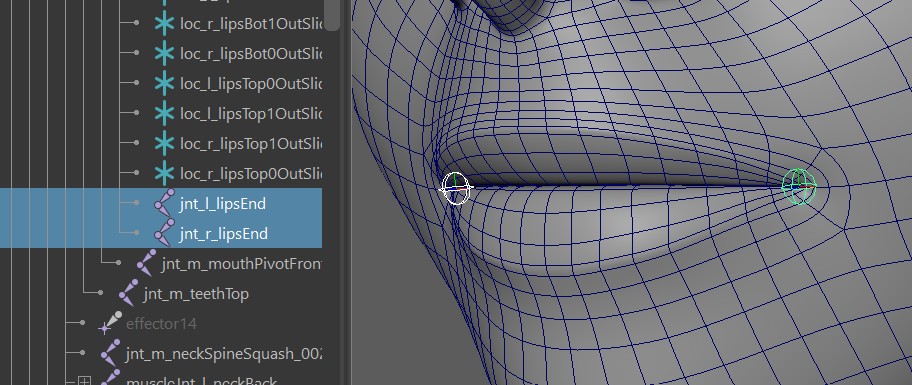Click the joint icon of jnt_m_teethTop

point(129,294)
